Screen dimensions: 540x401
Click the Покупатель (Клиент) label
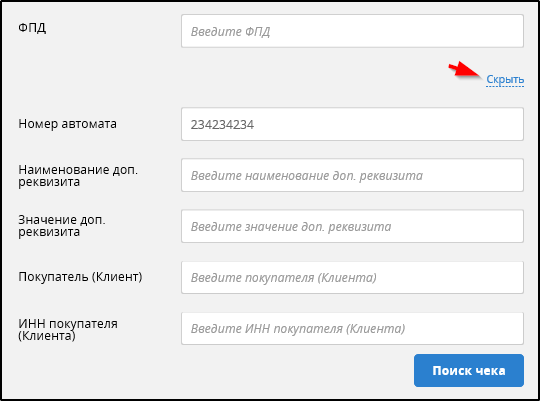[80, 277]
